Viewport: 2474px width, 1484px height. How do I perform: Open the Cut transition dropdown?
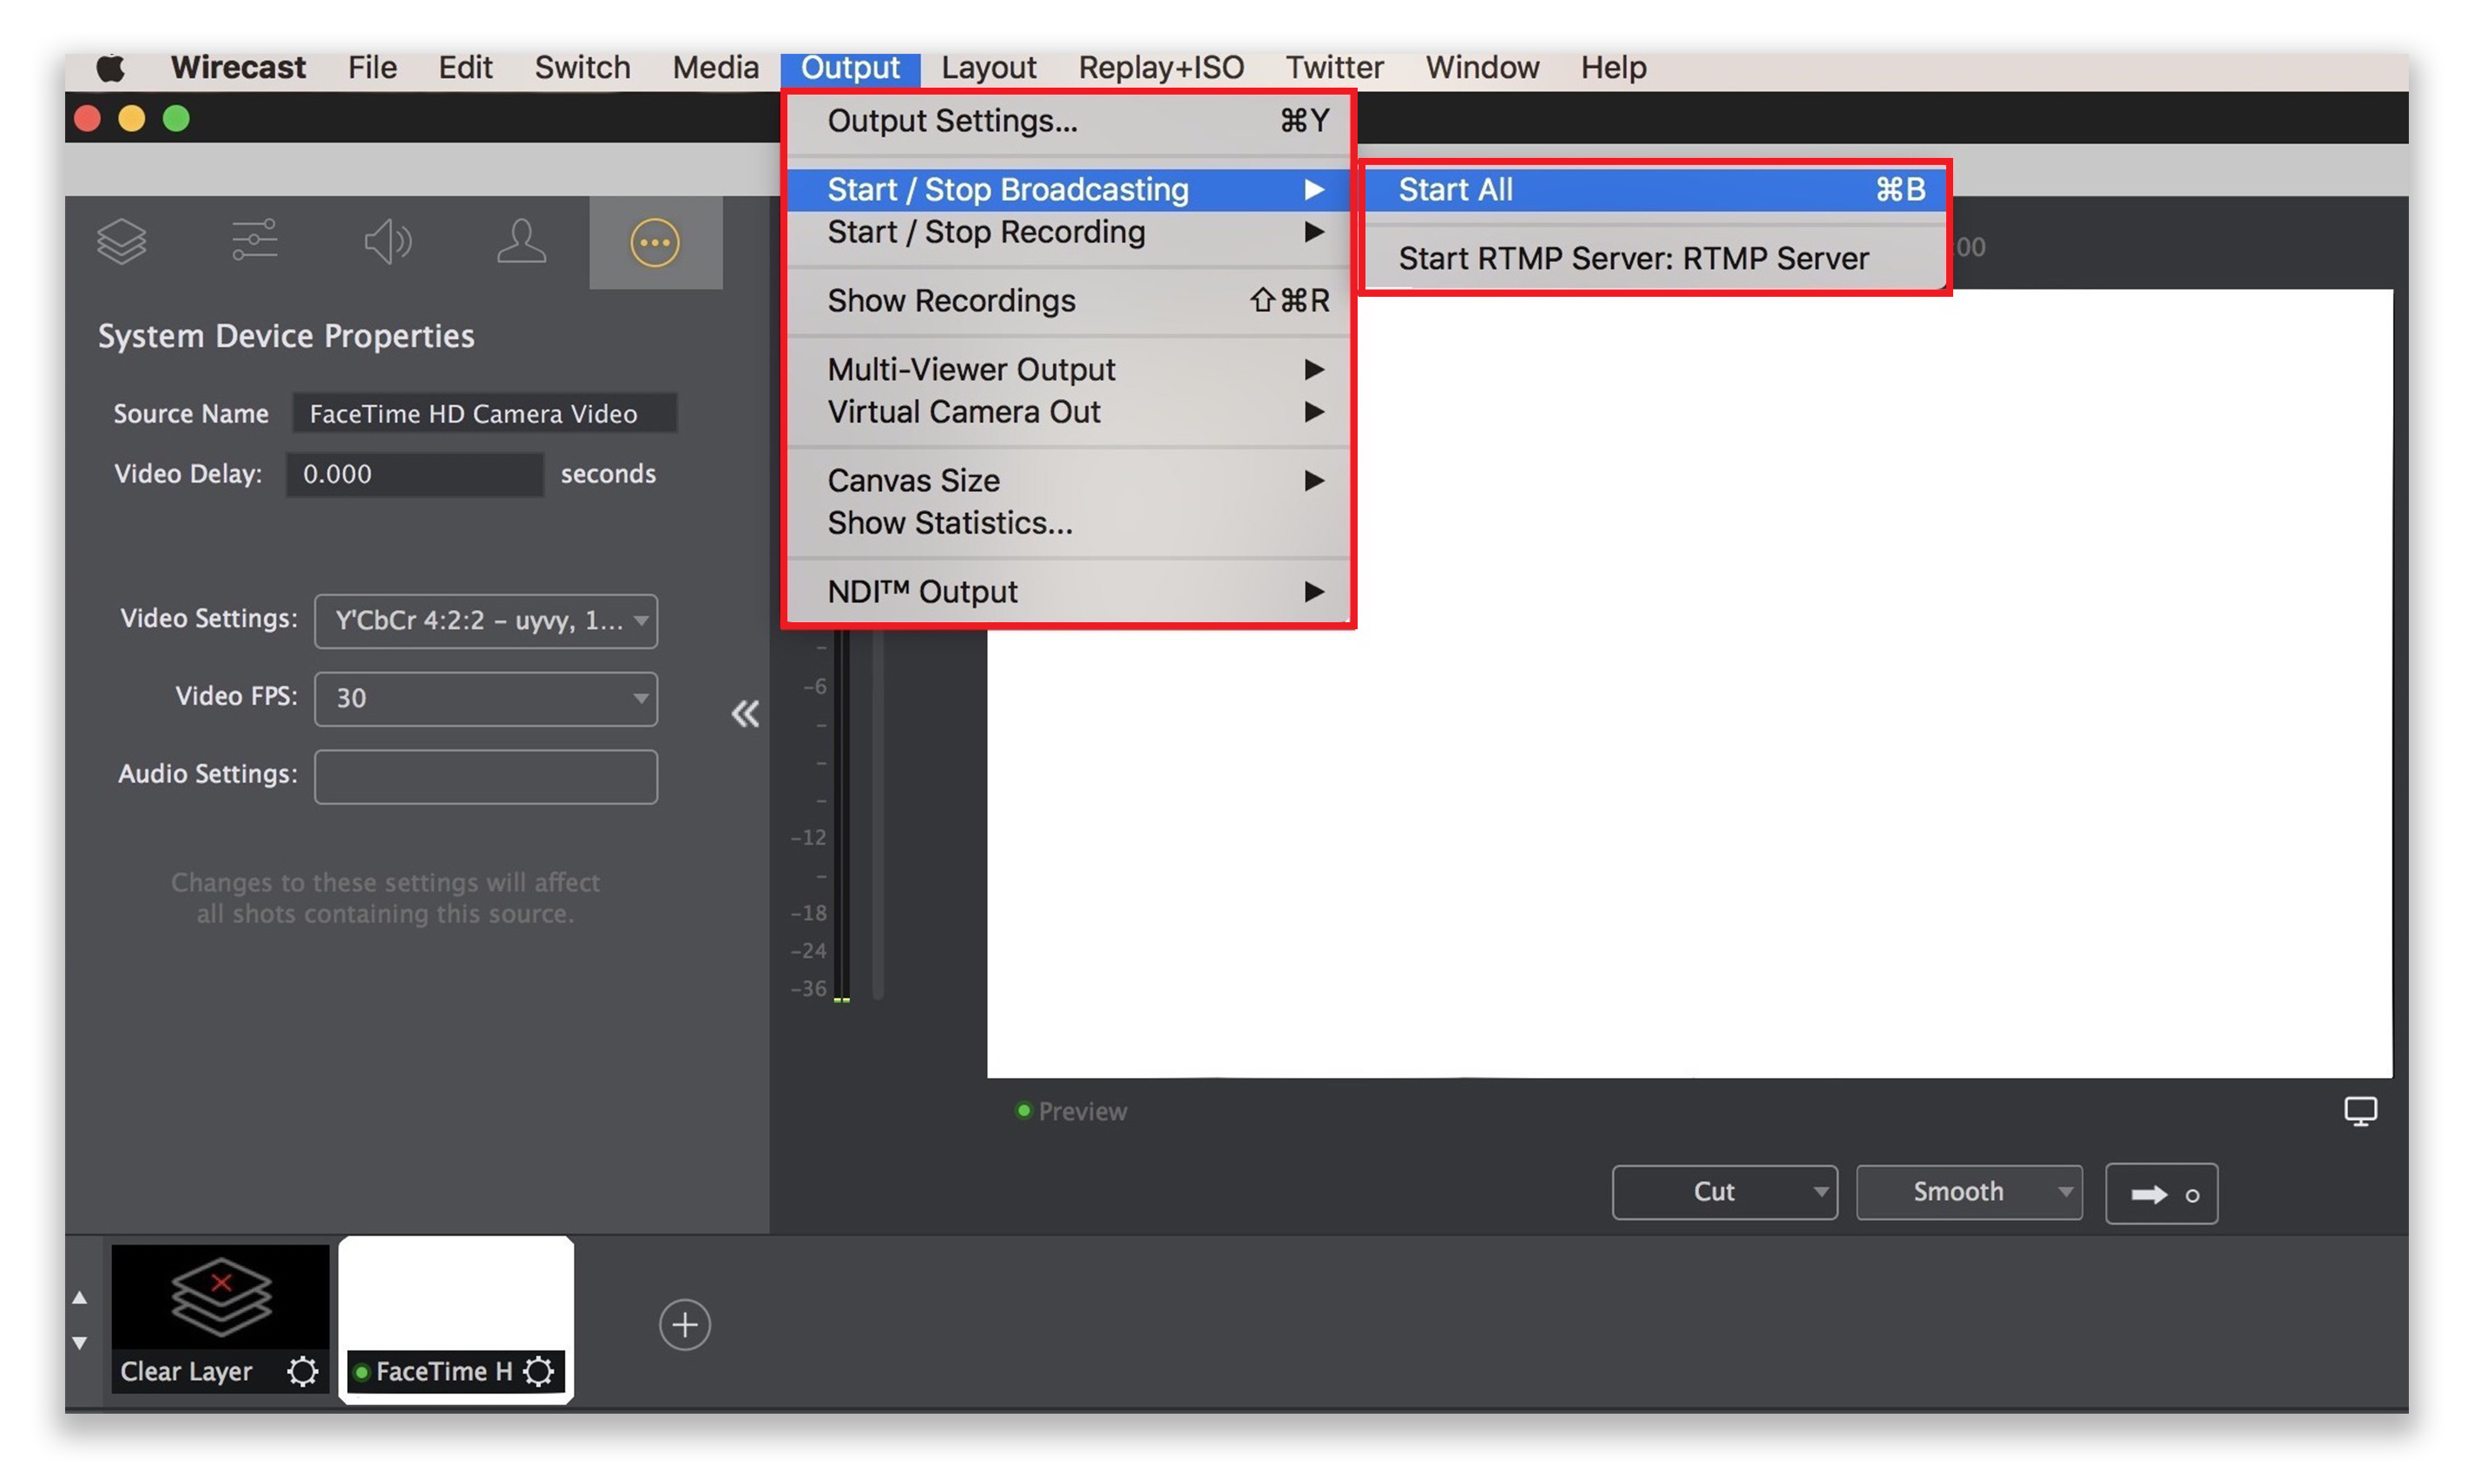click(x=1724, y=1192)
